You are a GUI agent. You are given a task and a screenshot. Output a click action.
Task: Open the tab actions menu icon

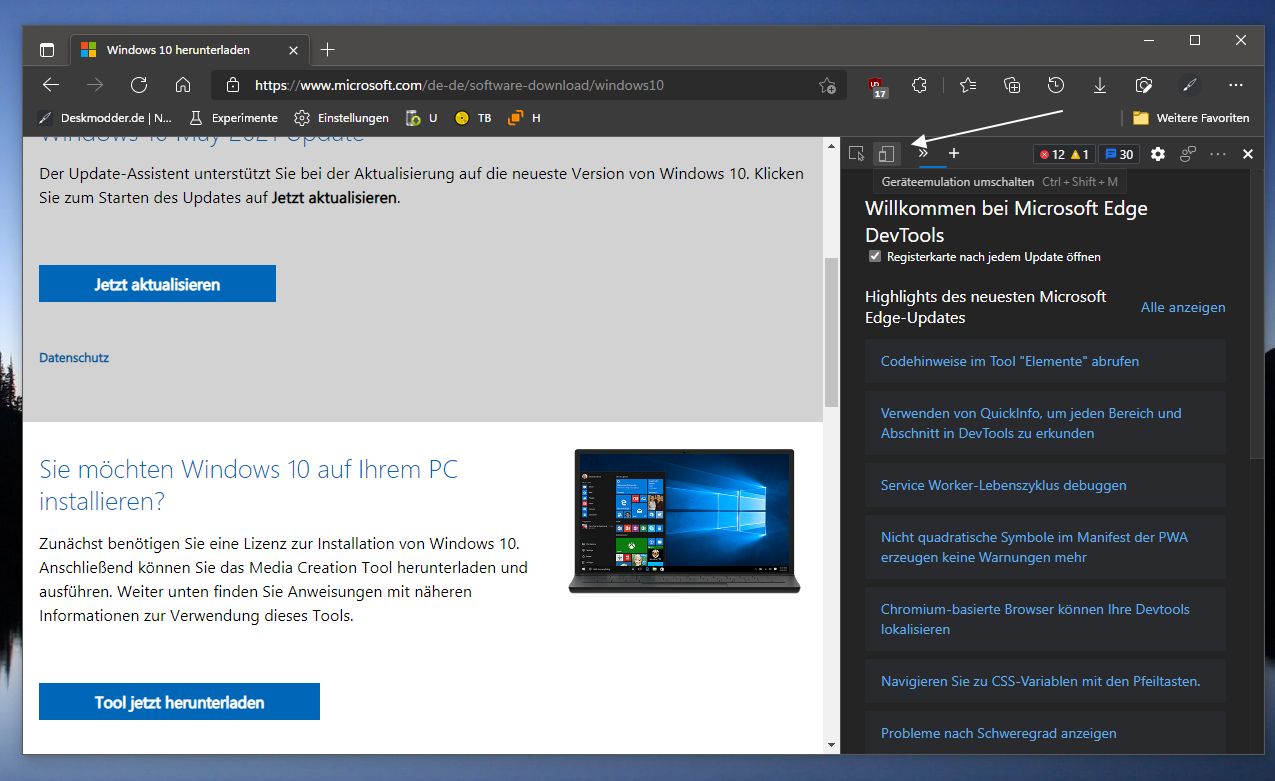[x=47, y=50]
